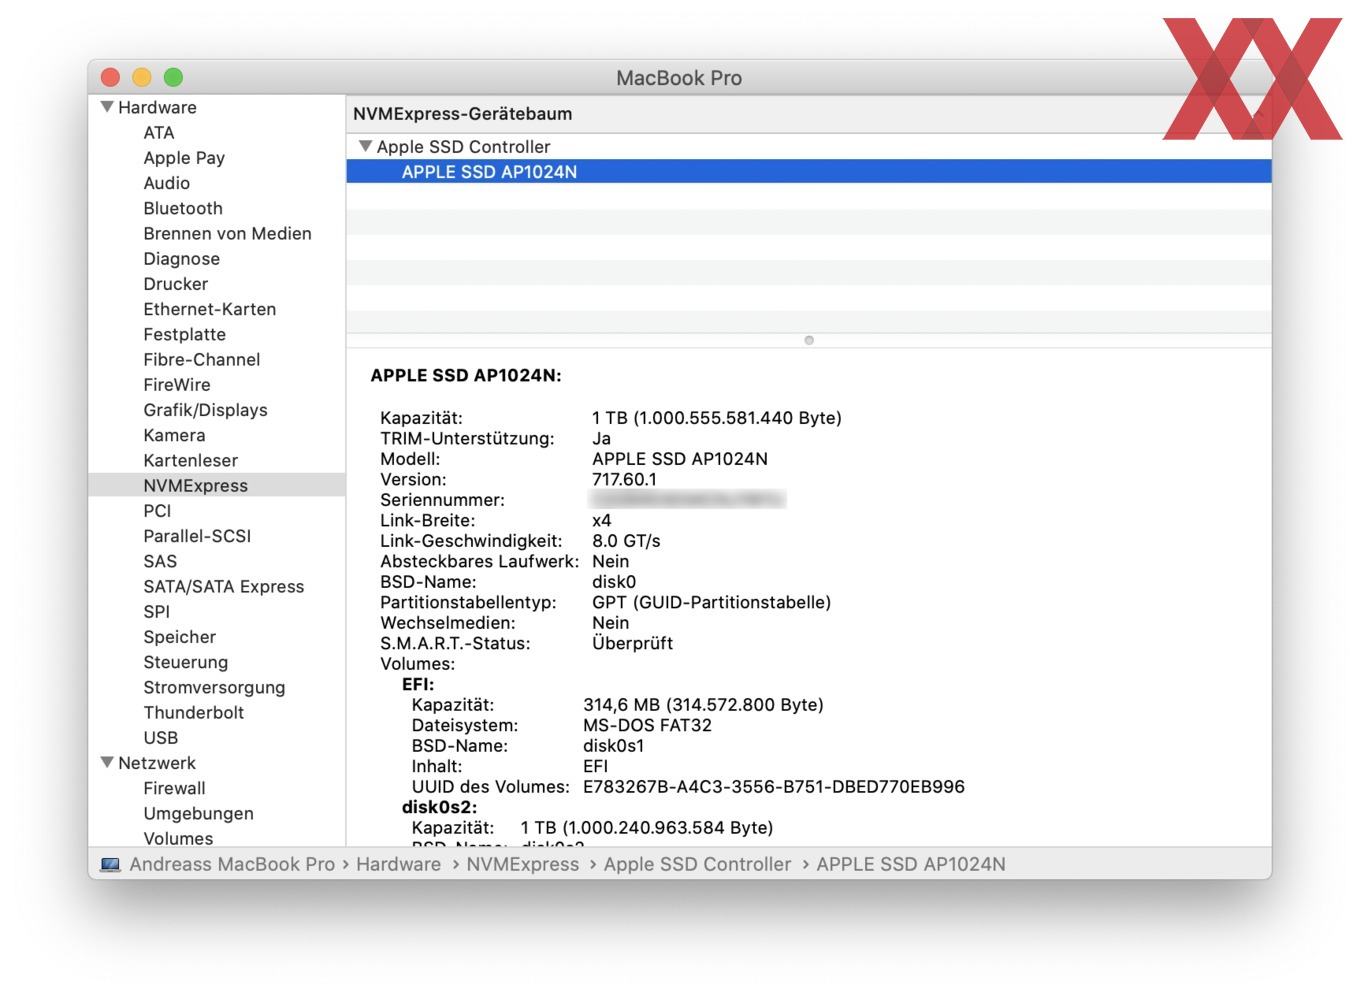Open Grafik/Displays entry

pos(206,410)
